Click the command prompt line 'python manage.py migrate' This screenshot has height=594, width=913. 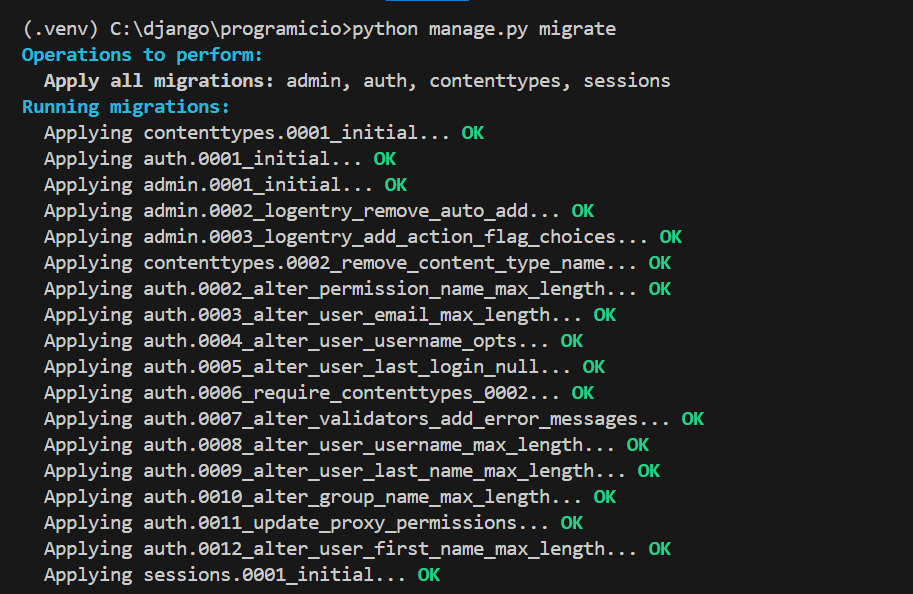(319, 29)
